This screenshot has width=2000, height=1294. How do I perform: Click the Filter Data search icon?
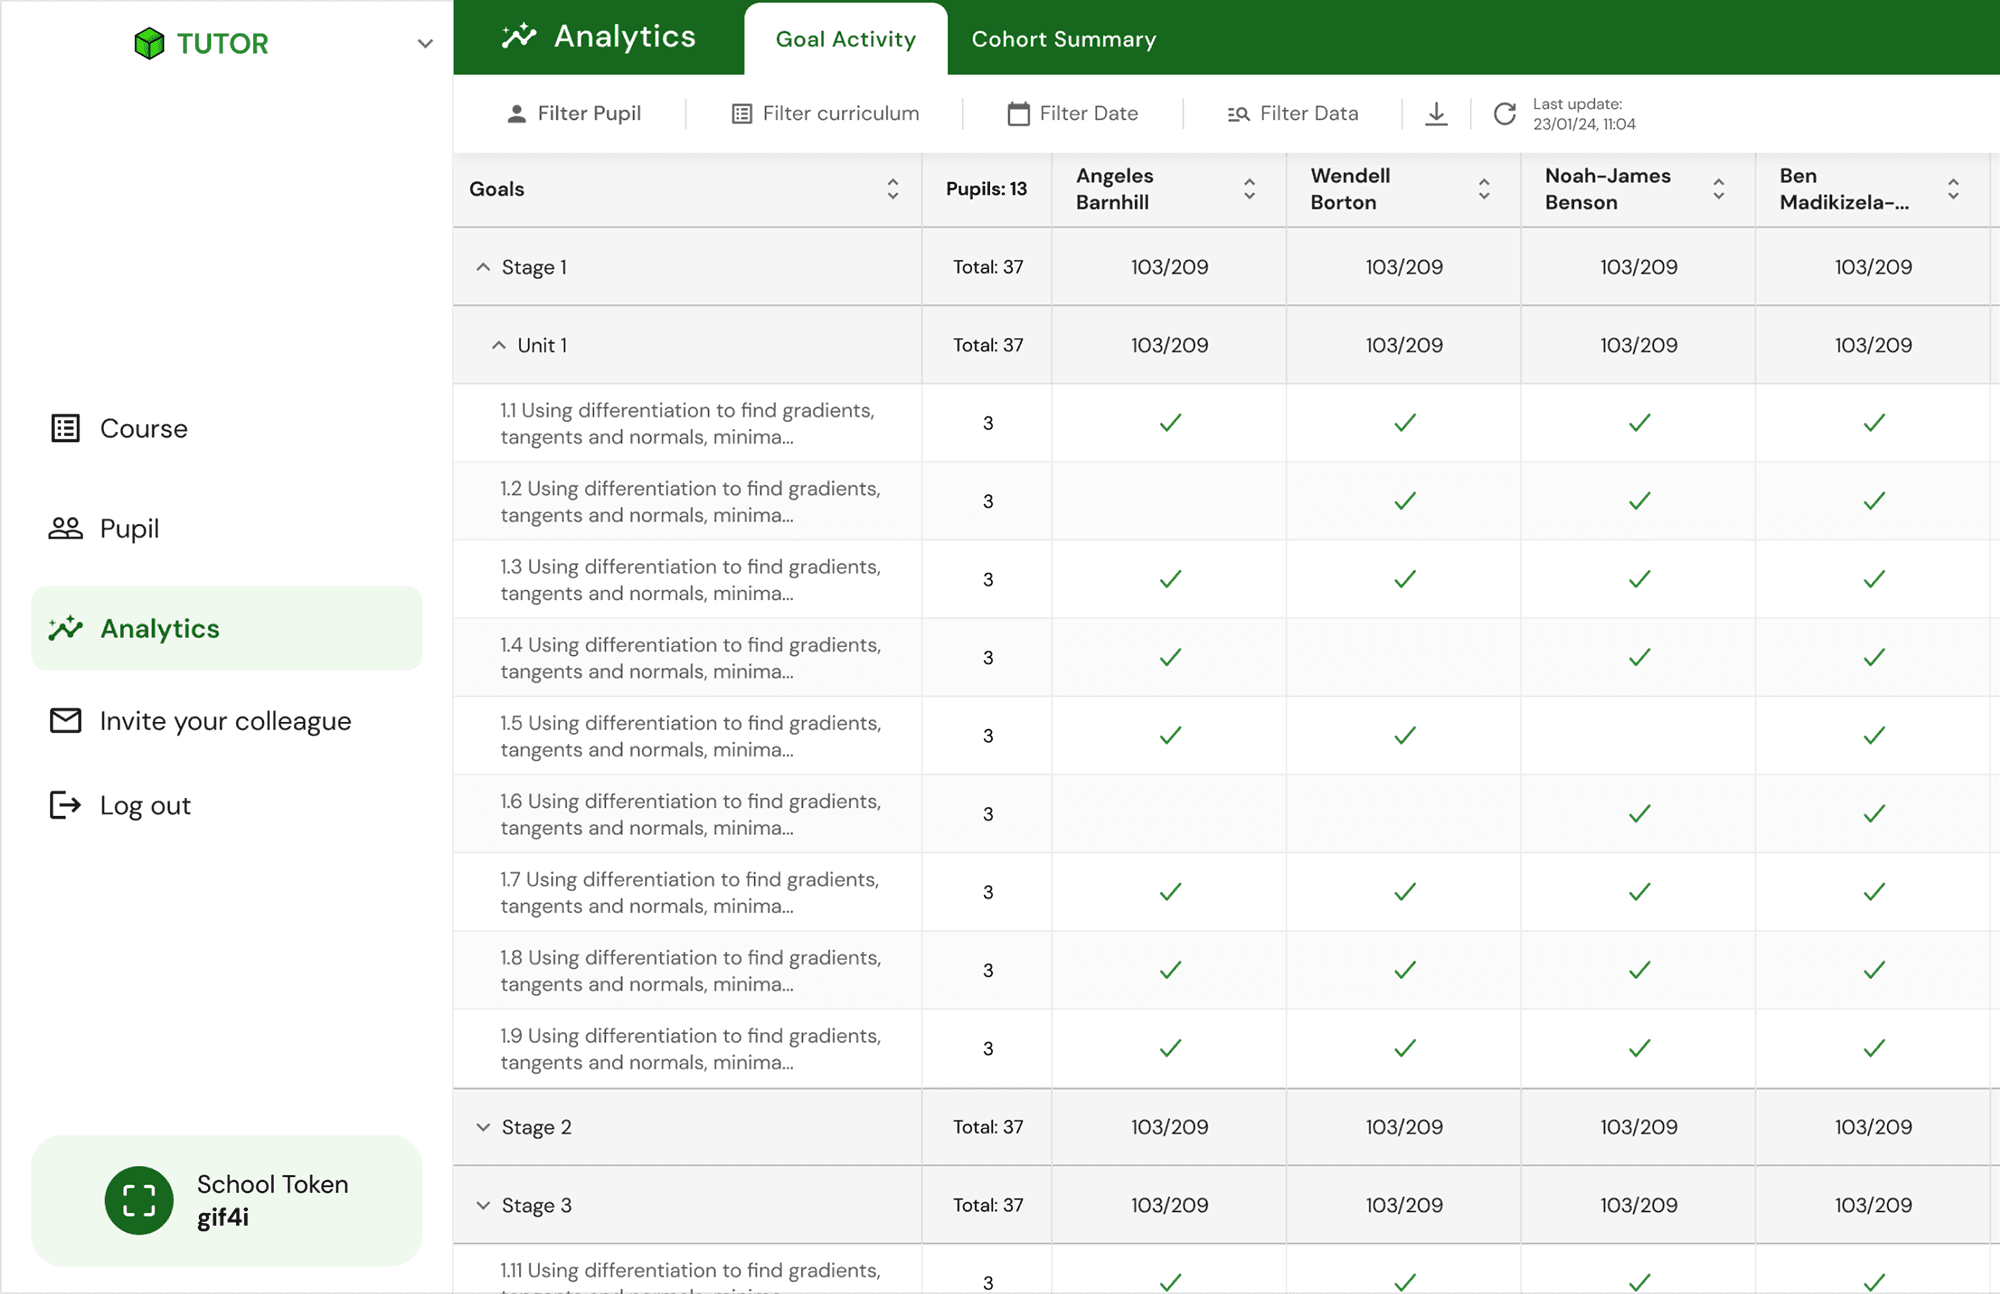click(1238, 114)
